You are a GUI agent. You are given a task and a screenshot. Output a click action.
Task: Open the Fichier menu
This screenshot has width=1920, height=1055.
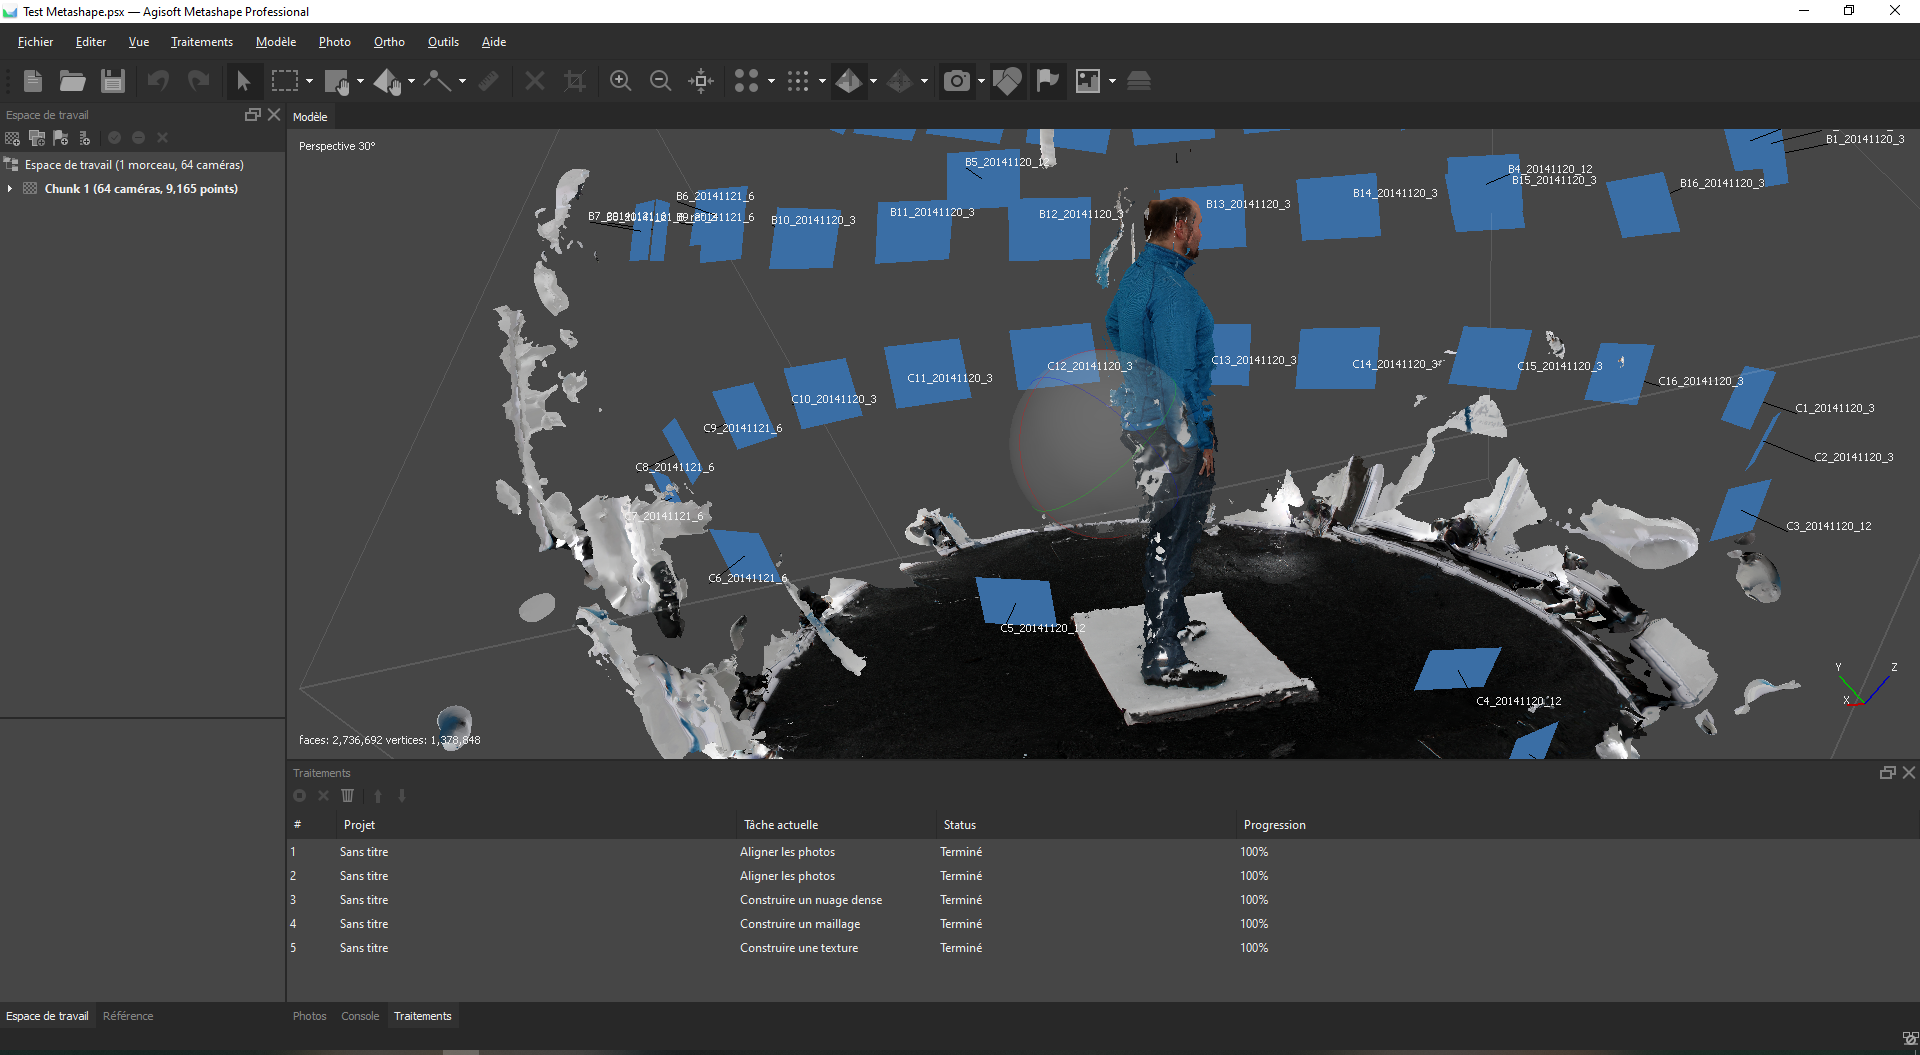pyautogui.click(x=35, y=42)
